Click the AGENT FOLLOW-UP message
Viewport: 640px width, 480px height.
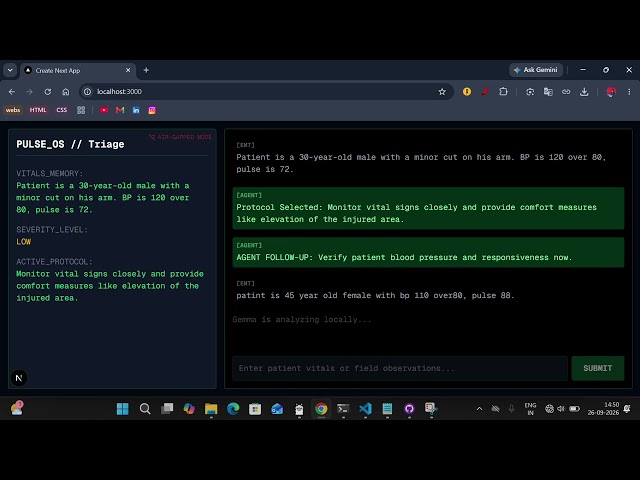(428, 252)
